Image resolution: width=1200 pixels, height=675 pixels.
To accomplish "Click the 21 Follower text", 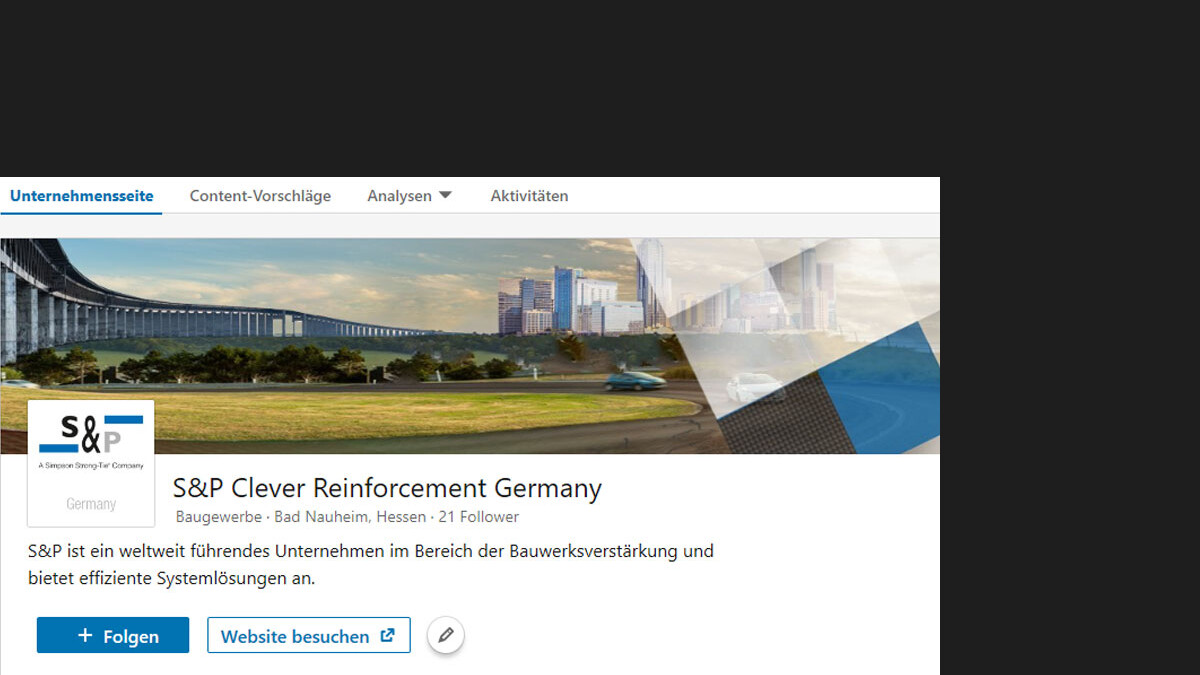I will click(479, 517).
